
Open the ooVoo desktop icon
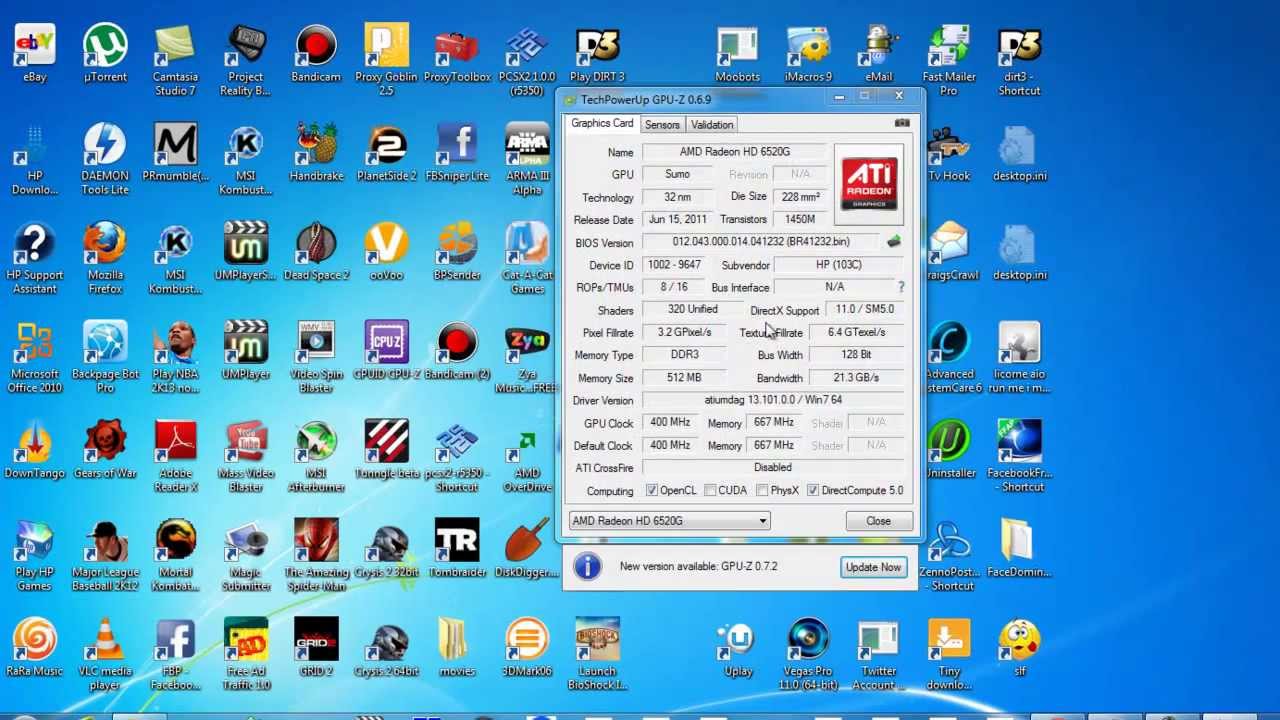coord(386,250)
